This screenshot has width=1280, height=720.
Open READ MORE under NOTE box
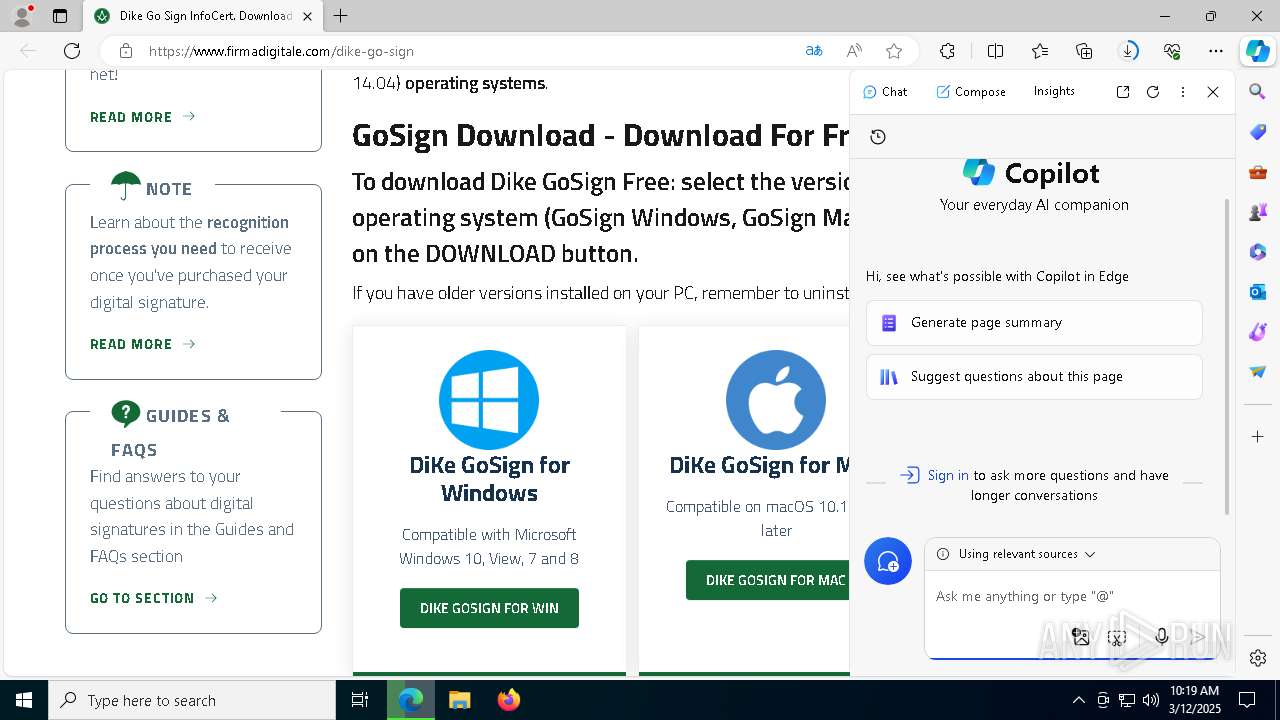(x=142, y=344)
